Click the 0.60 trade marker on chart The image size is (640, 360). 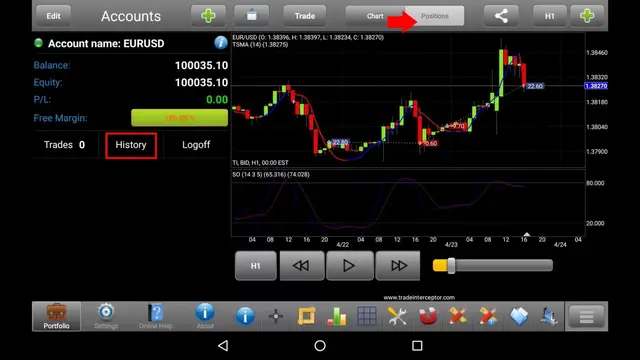[x=430, y=143]
